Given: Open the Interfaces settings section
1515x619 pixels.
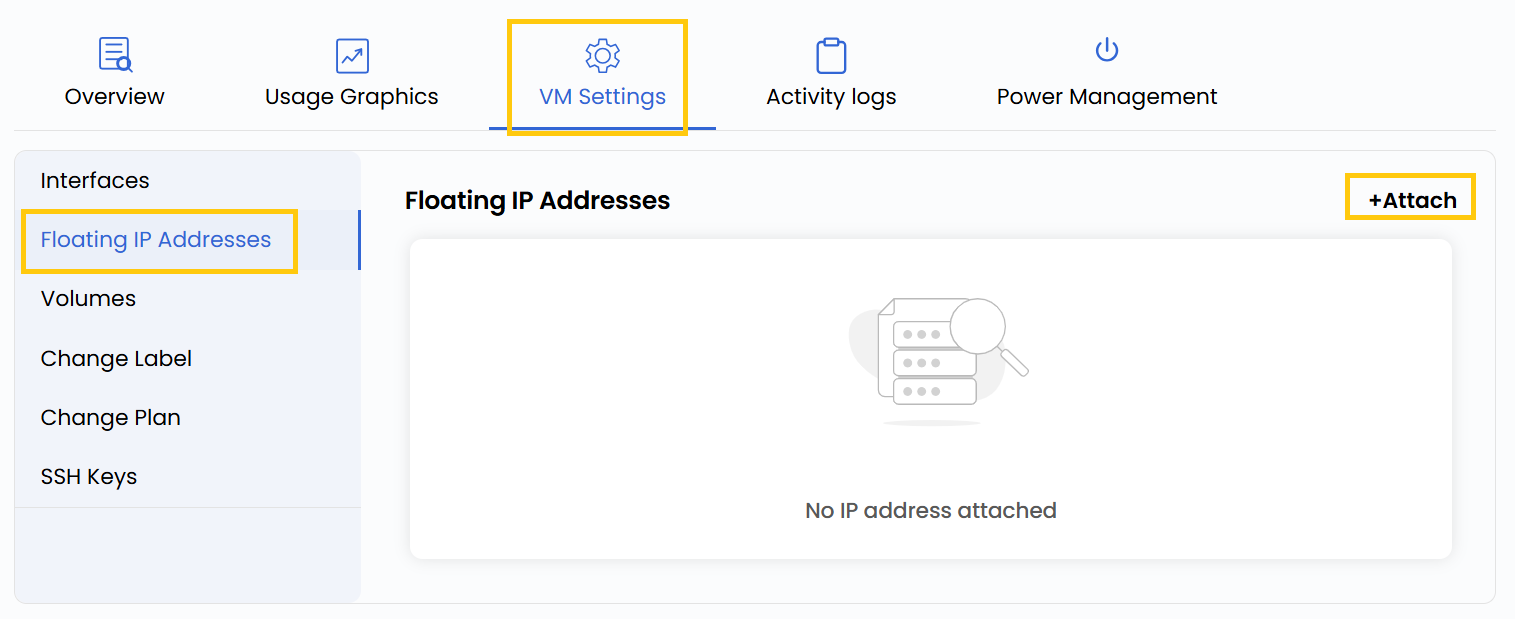Looking at the screenshot, I should point(95,180).
